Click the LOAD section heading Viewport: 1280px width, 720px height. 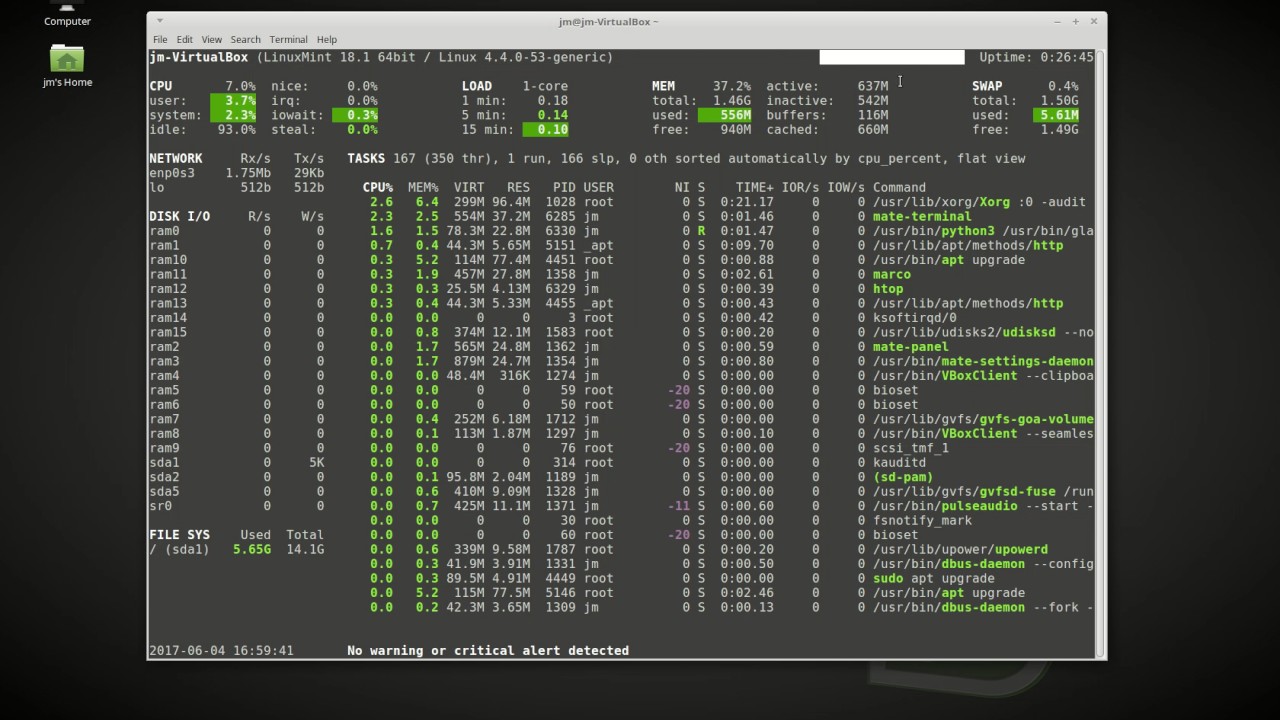(477, 86)
